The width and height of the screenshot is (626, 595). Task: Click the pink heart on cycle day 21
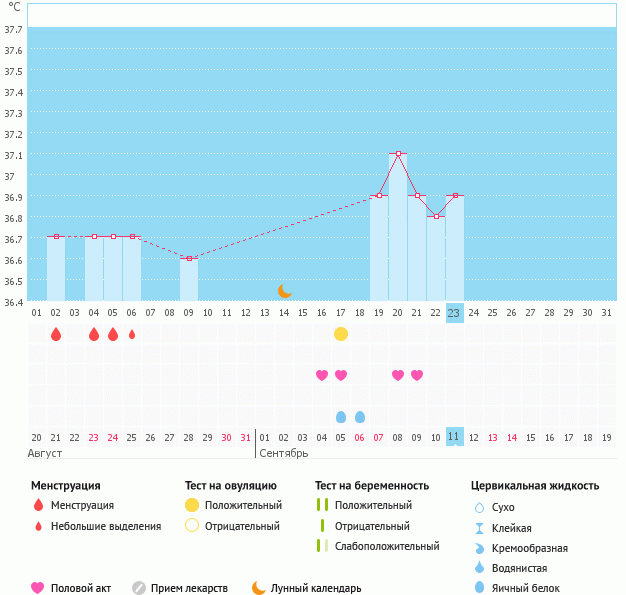click(417, 375)
